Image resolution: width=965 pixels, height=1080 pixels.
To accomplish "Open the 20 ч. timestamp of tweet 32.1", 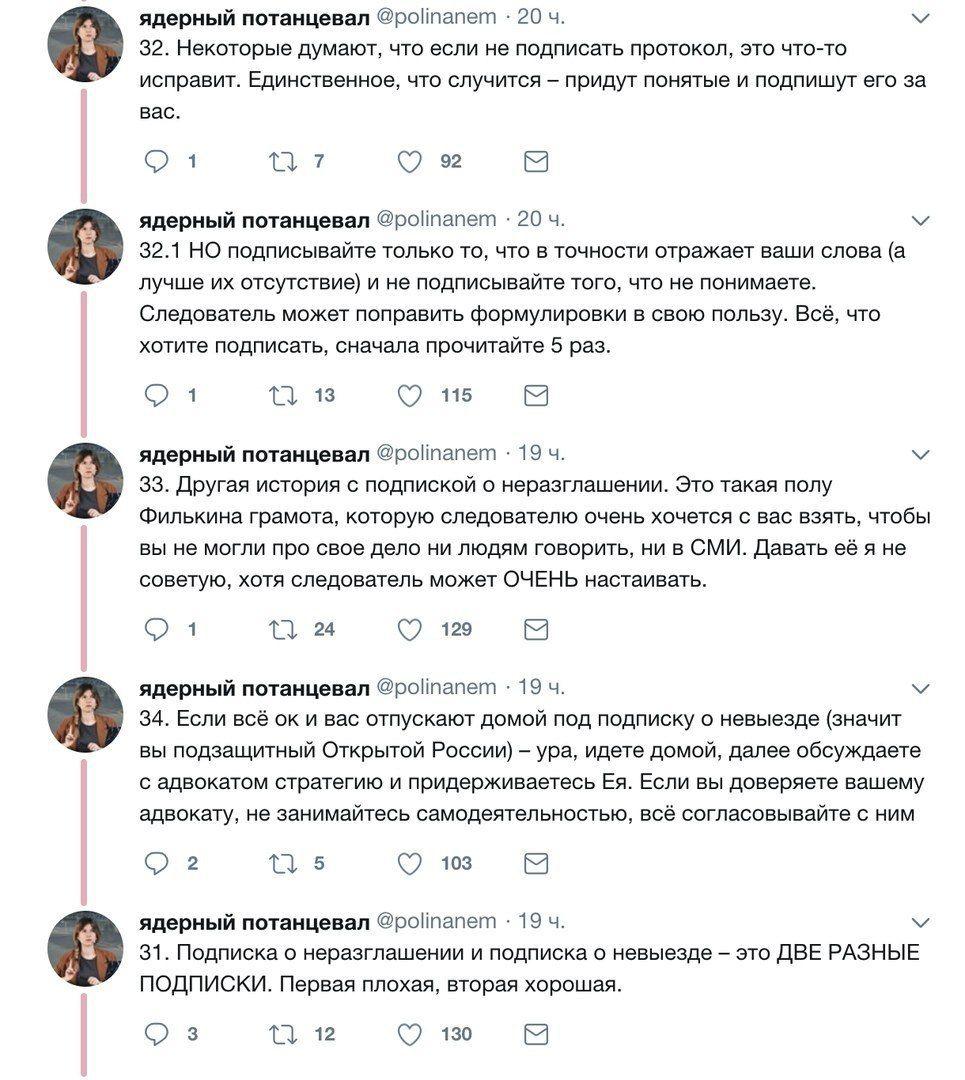I will (x=541, y=220).
